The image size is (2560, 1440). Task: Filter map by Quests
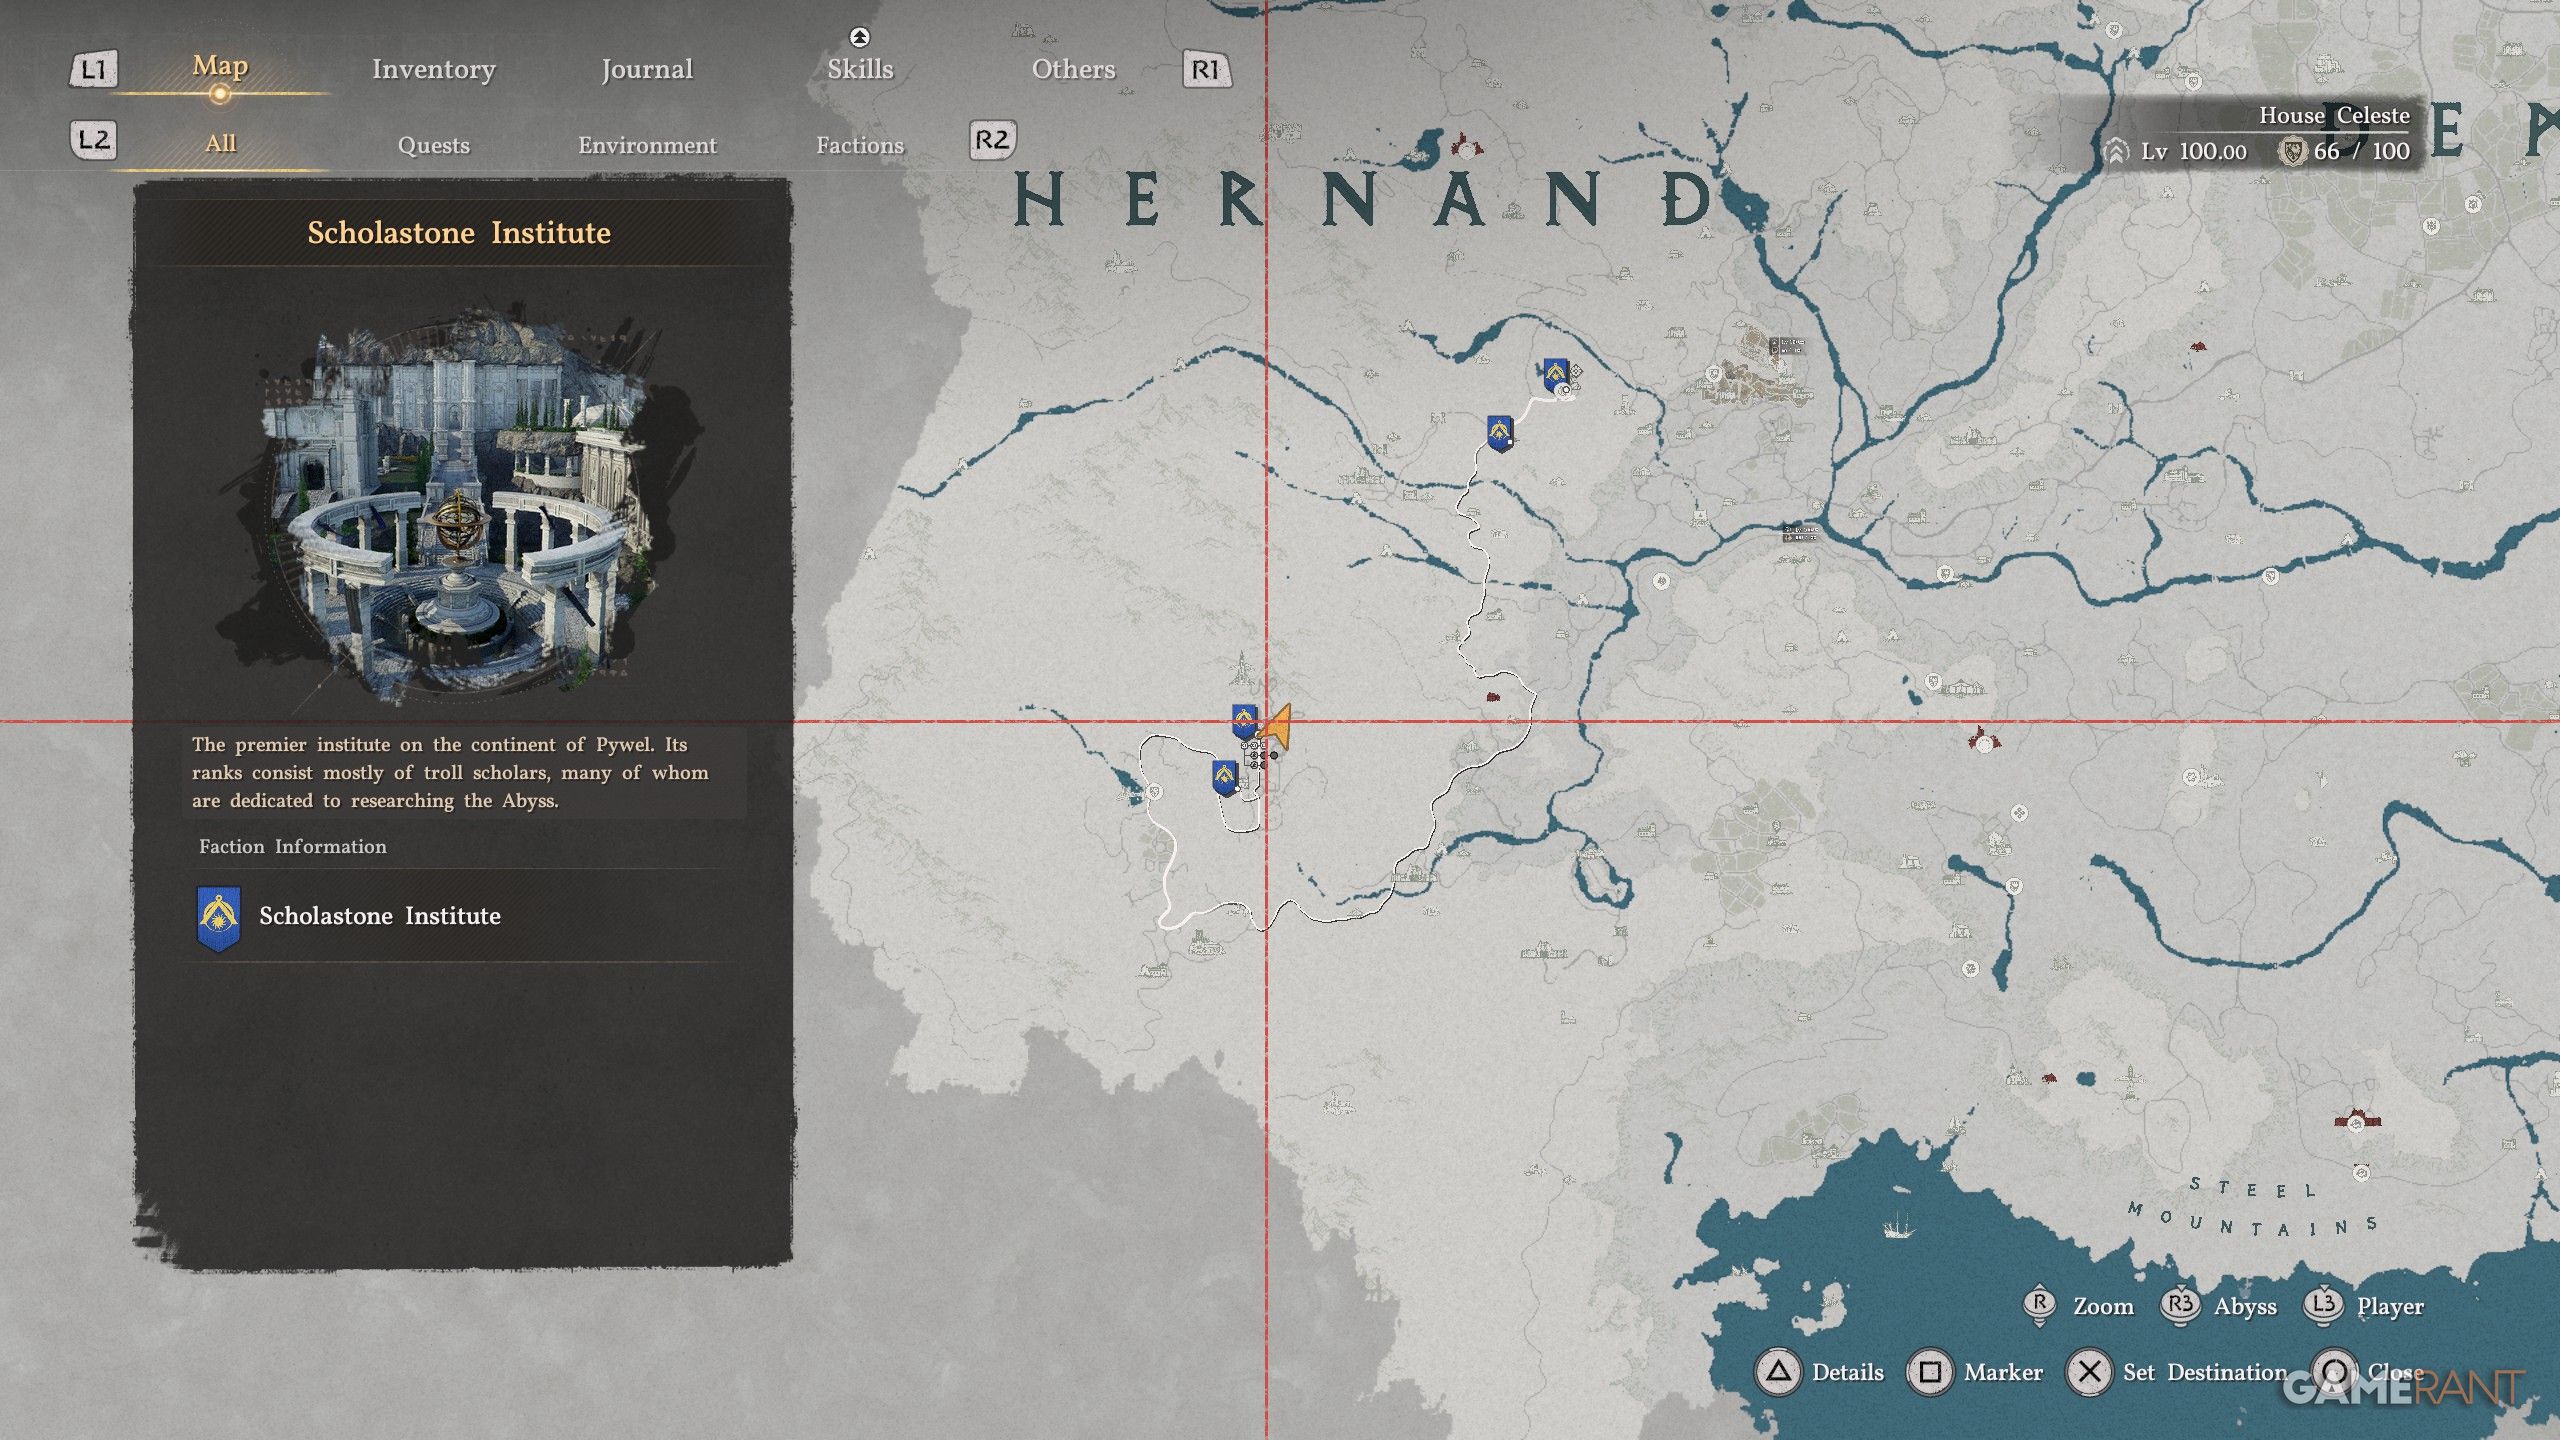pyautogui.click(x=433, y=146)
